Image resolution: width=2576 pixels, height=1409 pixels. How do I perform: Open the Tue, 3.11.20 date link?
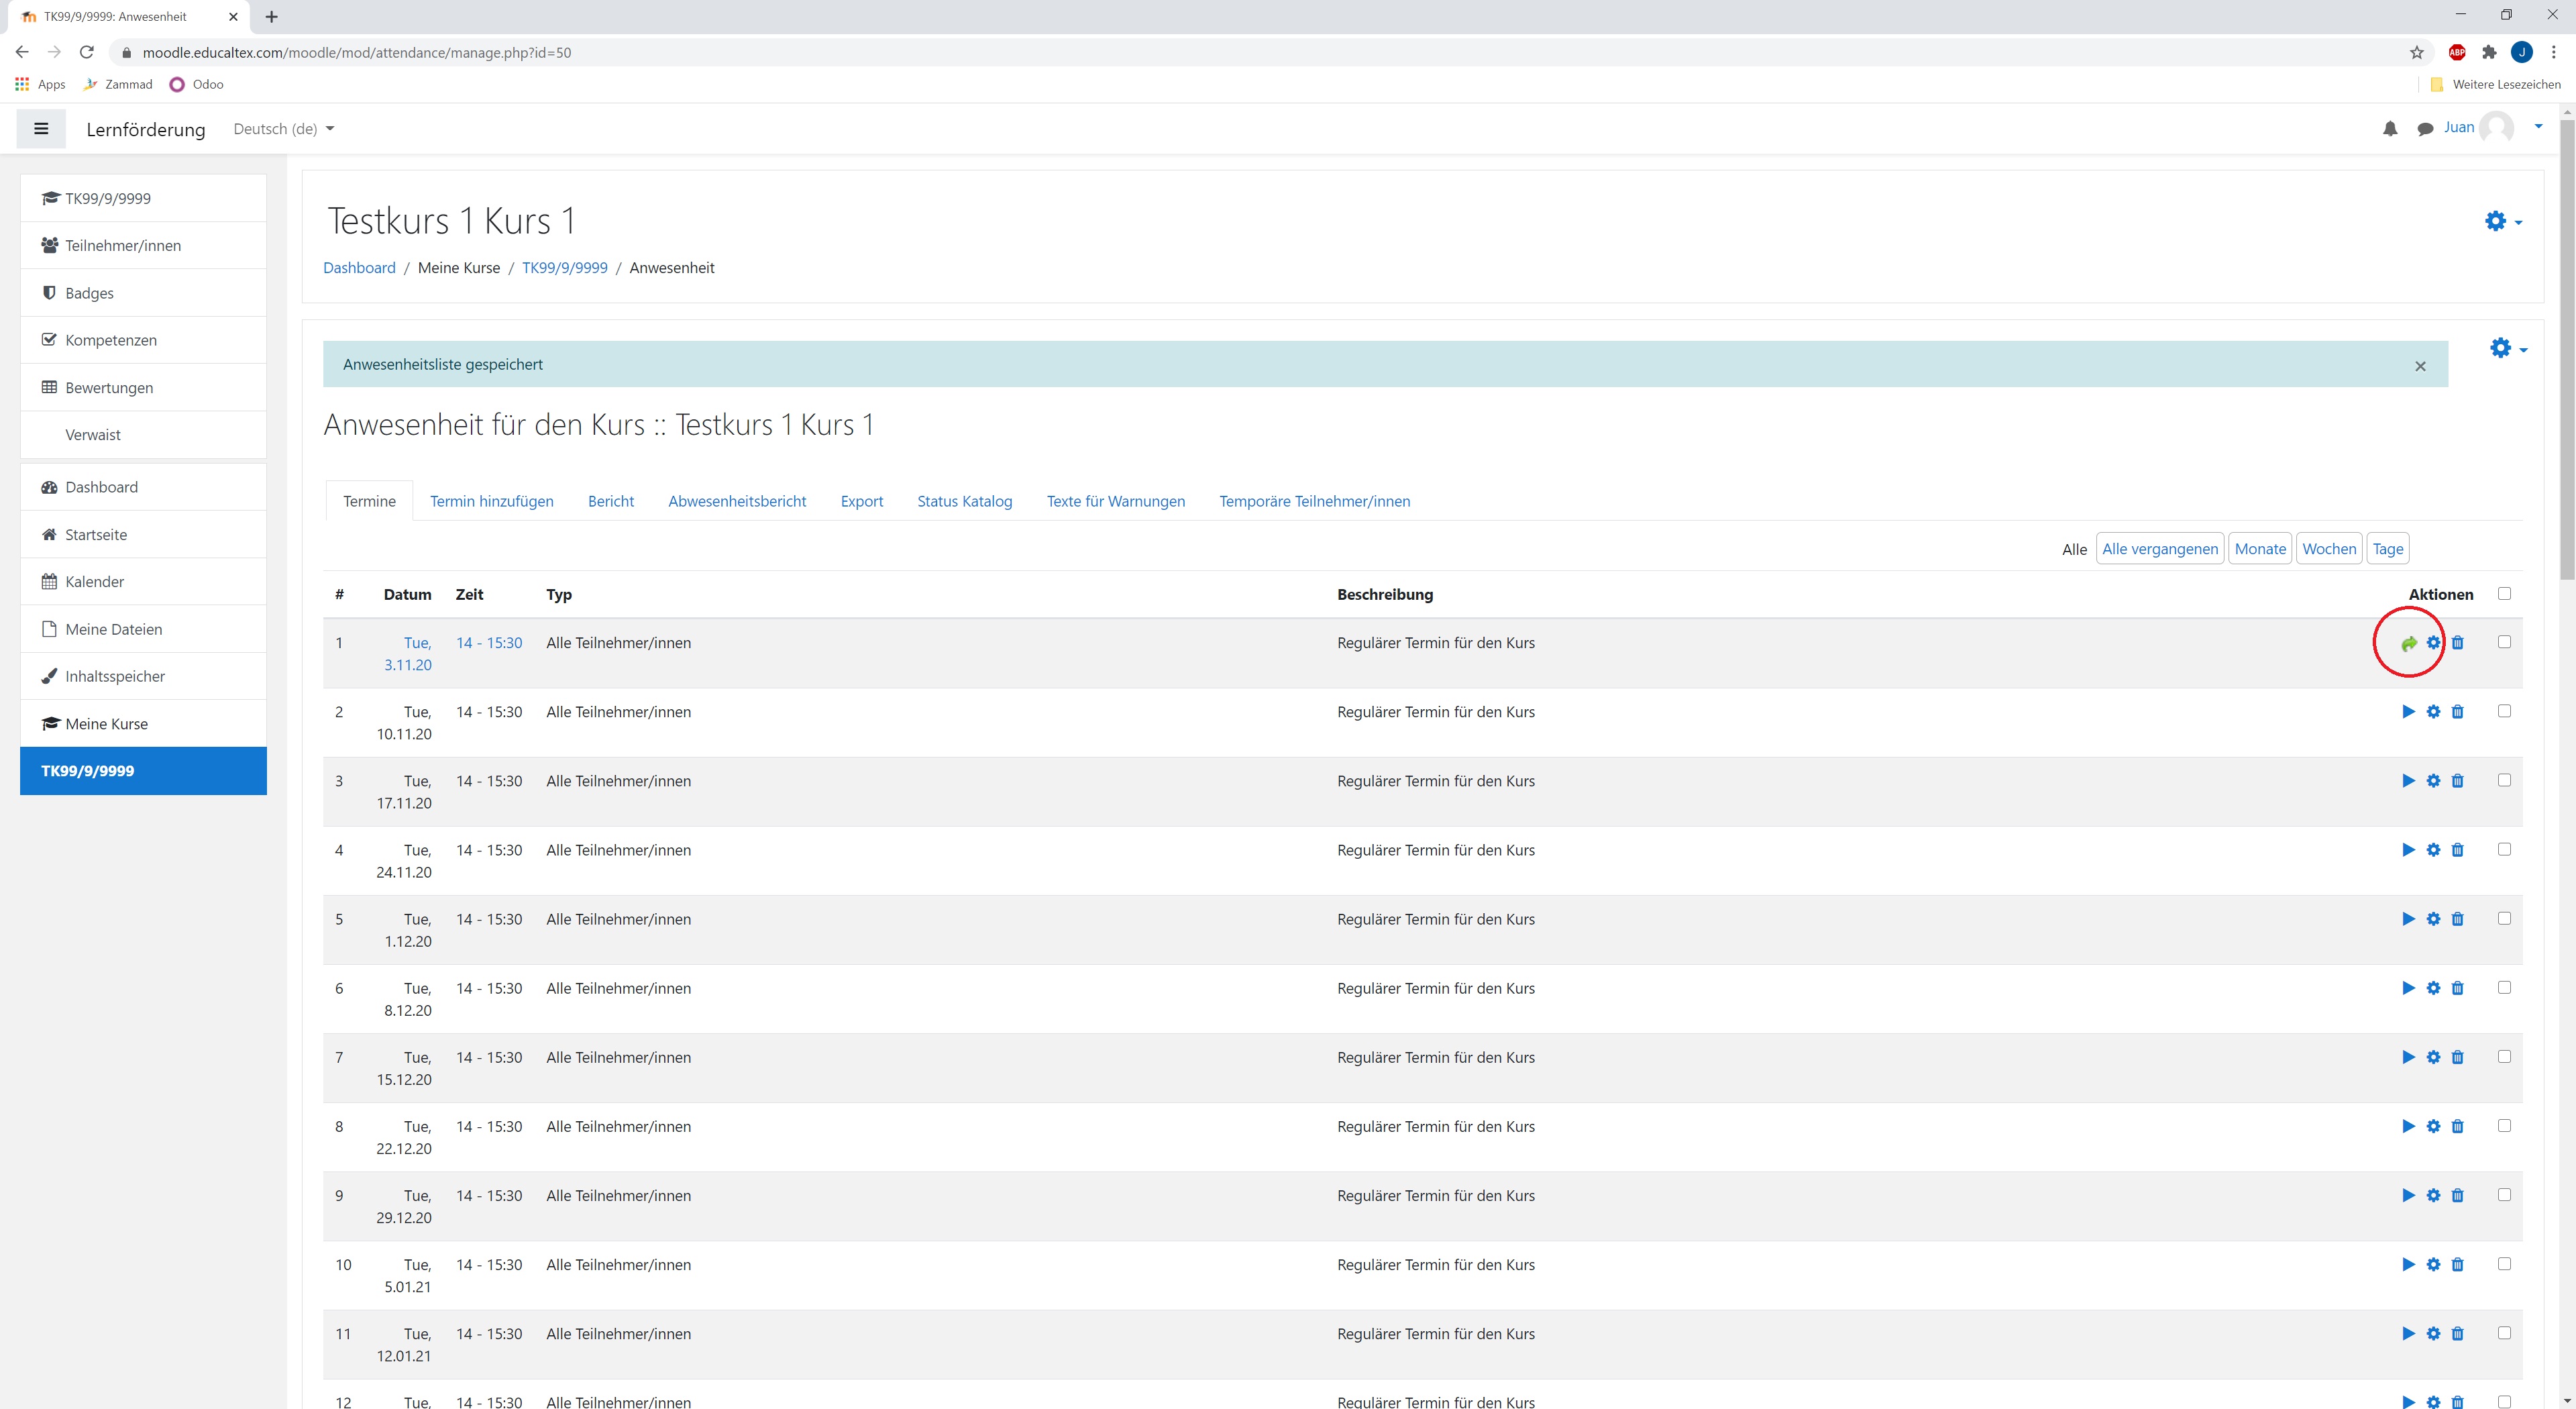pyautogui.click(x=408, y=654)
